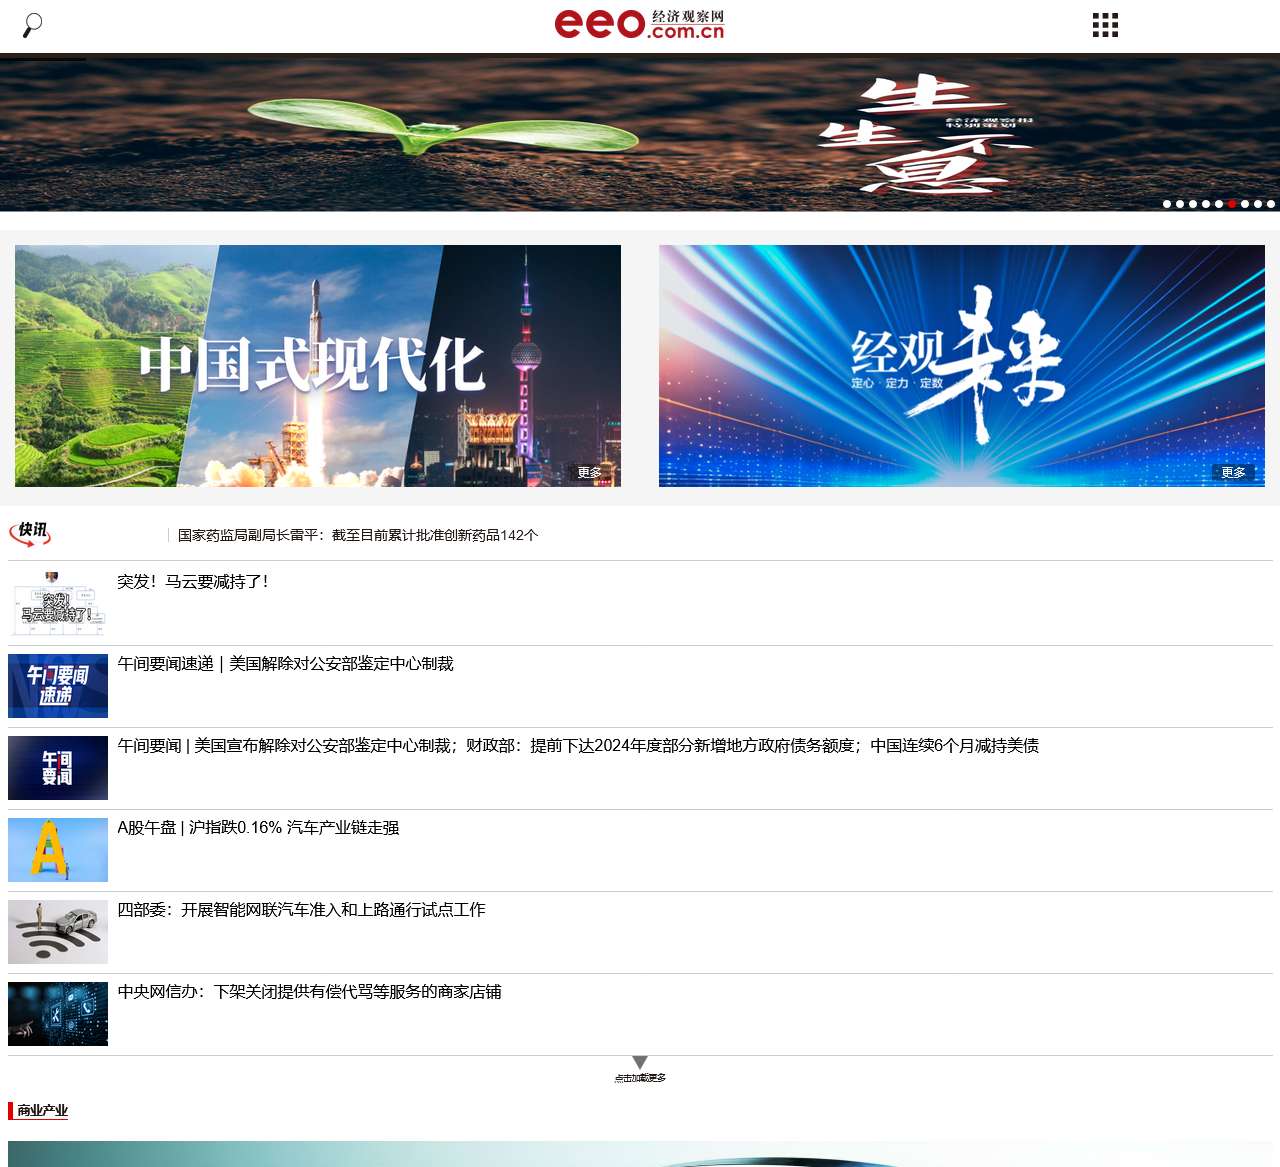Open 午间要闻速递 article link
Image resolution: width=1280 pixels, height=1167 pixels.
click(285, 664)
